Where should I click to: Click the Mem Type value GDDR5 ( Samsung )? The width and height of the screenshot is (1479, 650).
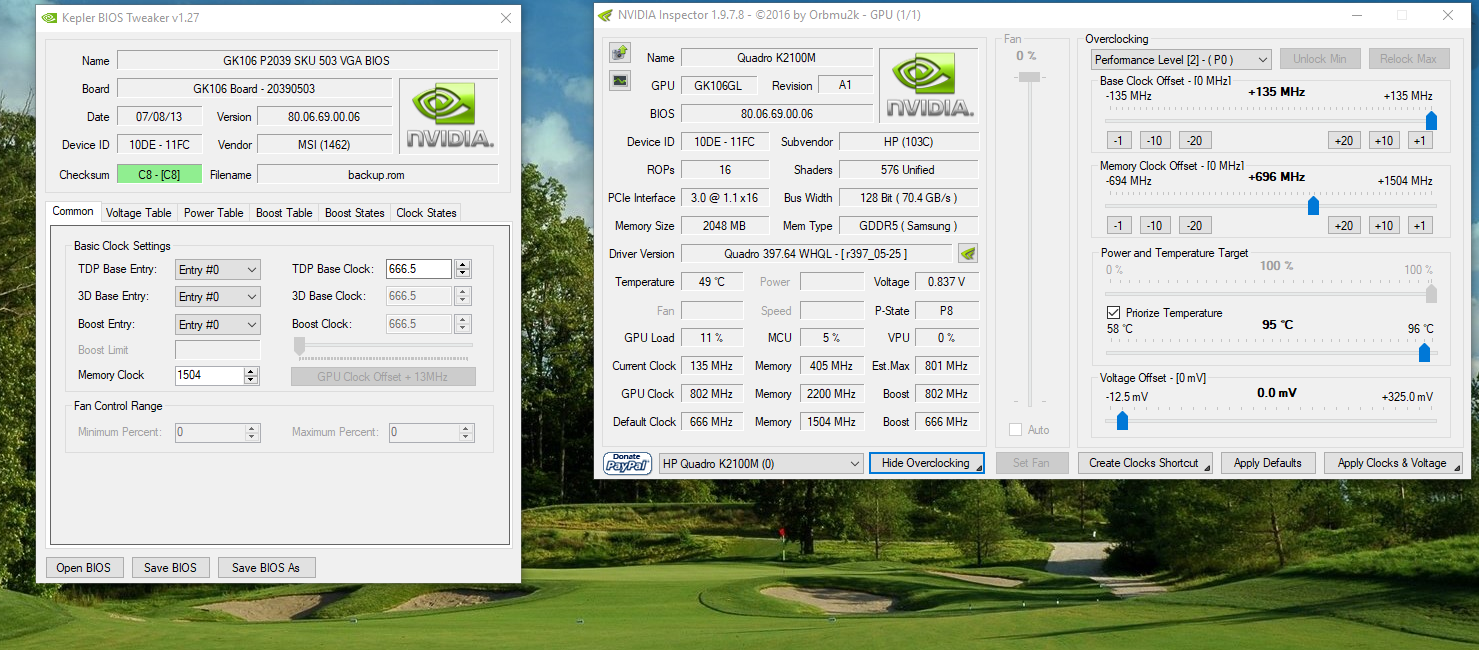tap(908, 226)
